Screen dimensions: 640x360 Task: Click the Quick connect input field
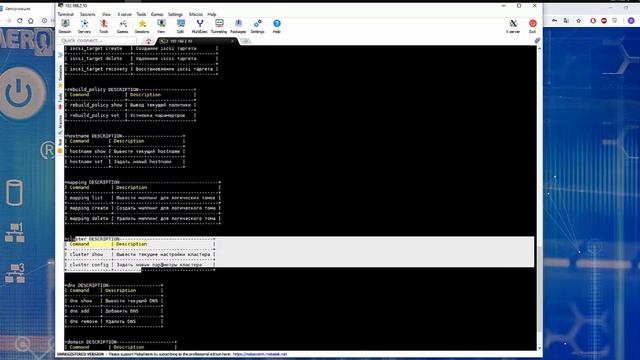point(97,40)
